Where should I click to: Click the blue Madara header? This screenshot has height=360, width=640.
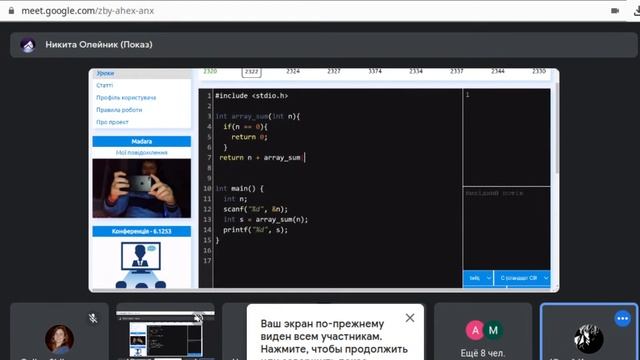click(142, 141)
